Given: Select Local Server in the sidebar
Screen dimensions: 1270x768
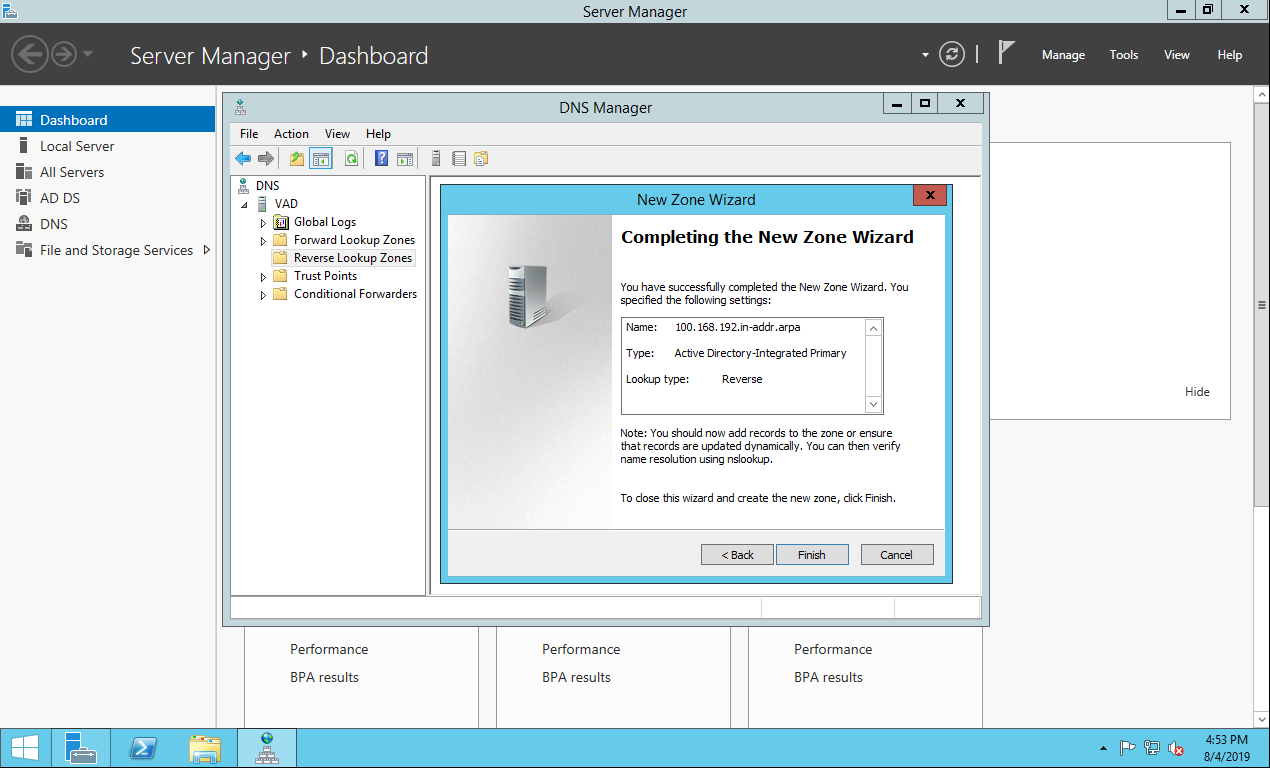Looking at the screenshot, I should [x=77, y=146].
